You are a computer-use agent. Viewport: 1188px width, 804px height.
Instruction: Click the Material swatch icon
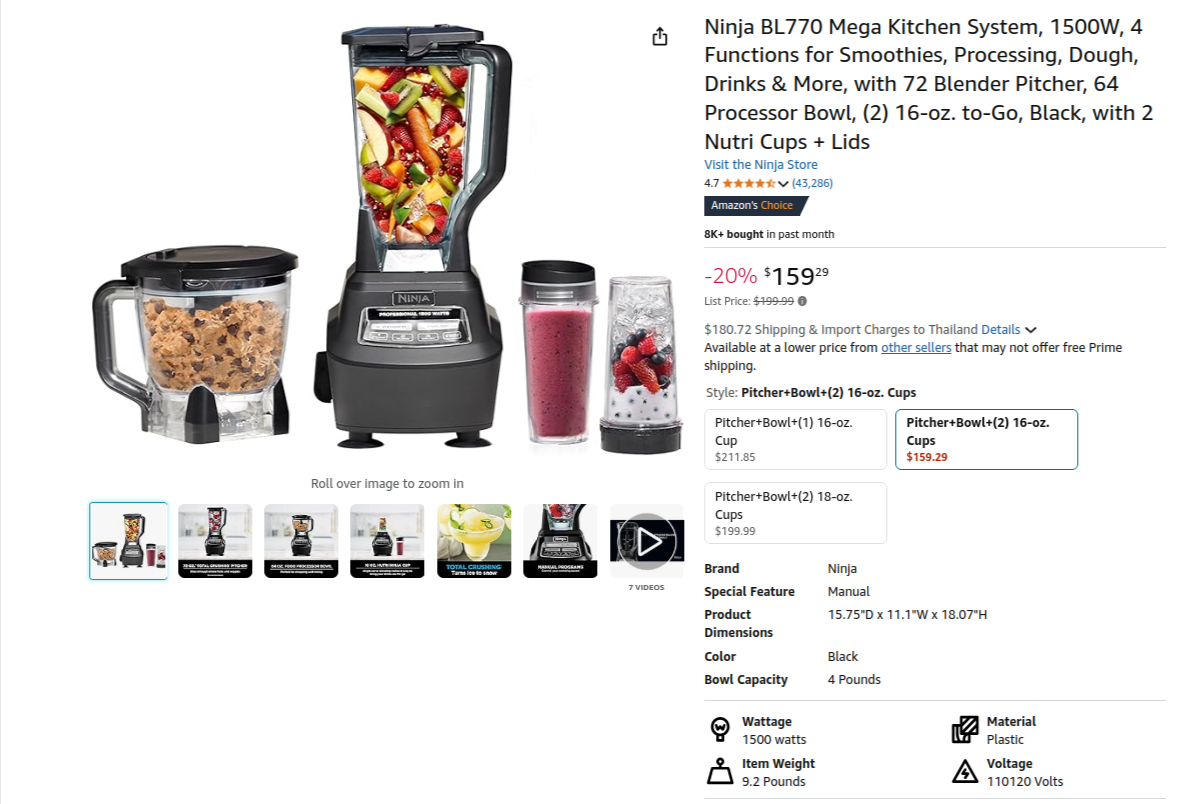[x=964, y=730]
